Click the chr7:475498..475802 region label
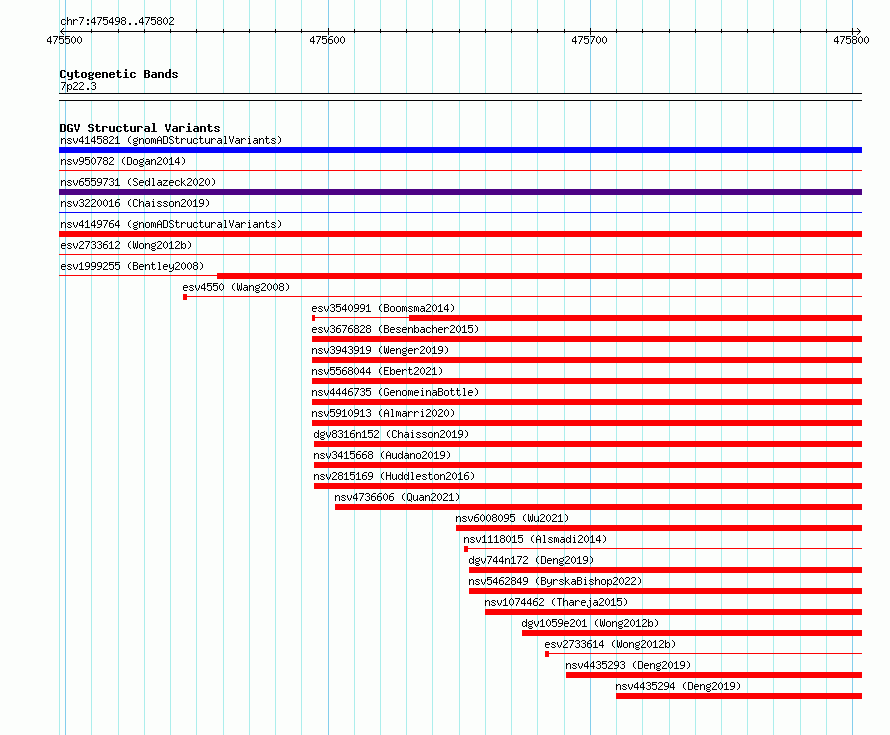The image size is (890, 735). click(117, 21)
